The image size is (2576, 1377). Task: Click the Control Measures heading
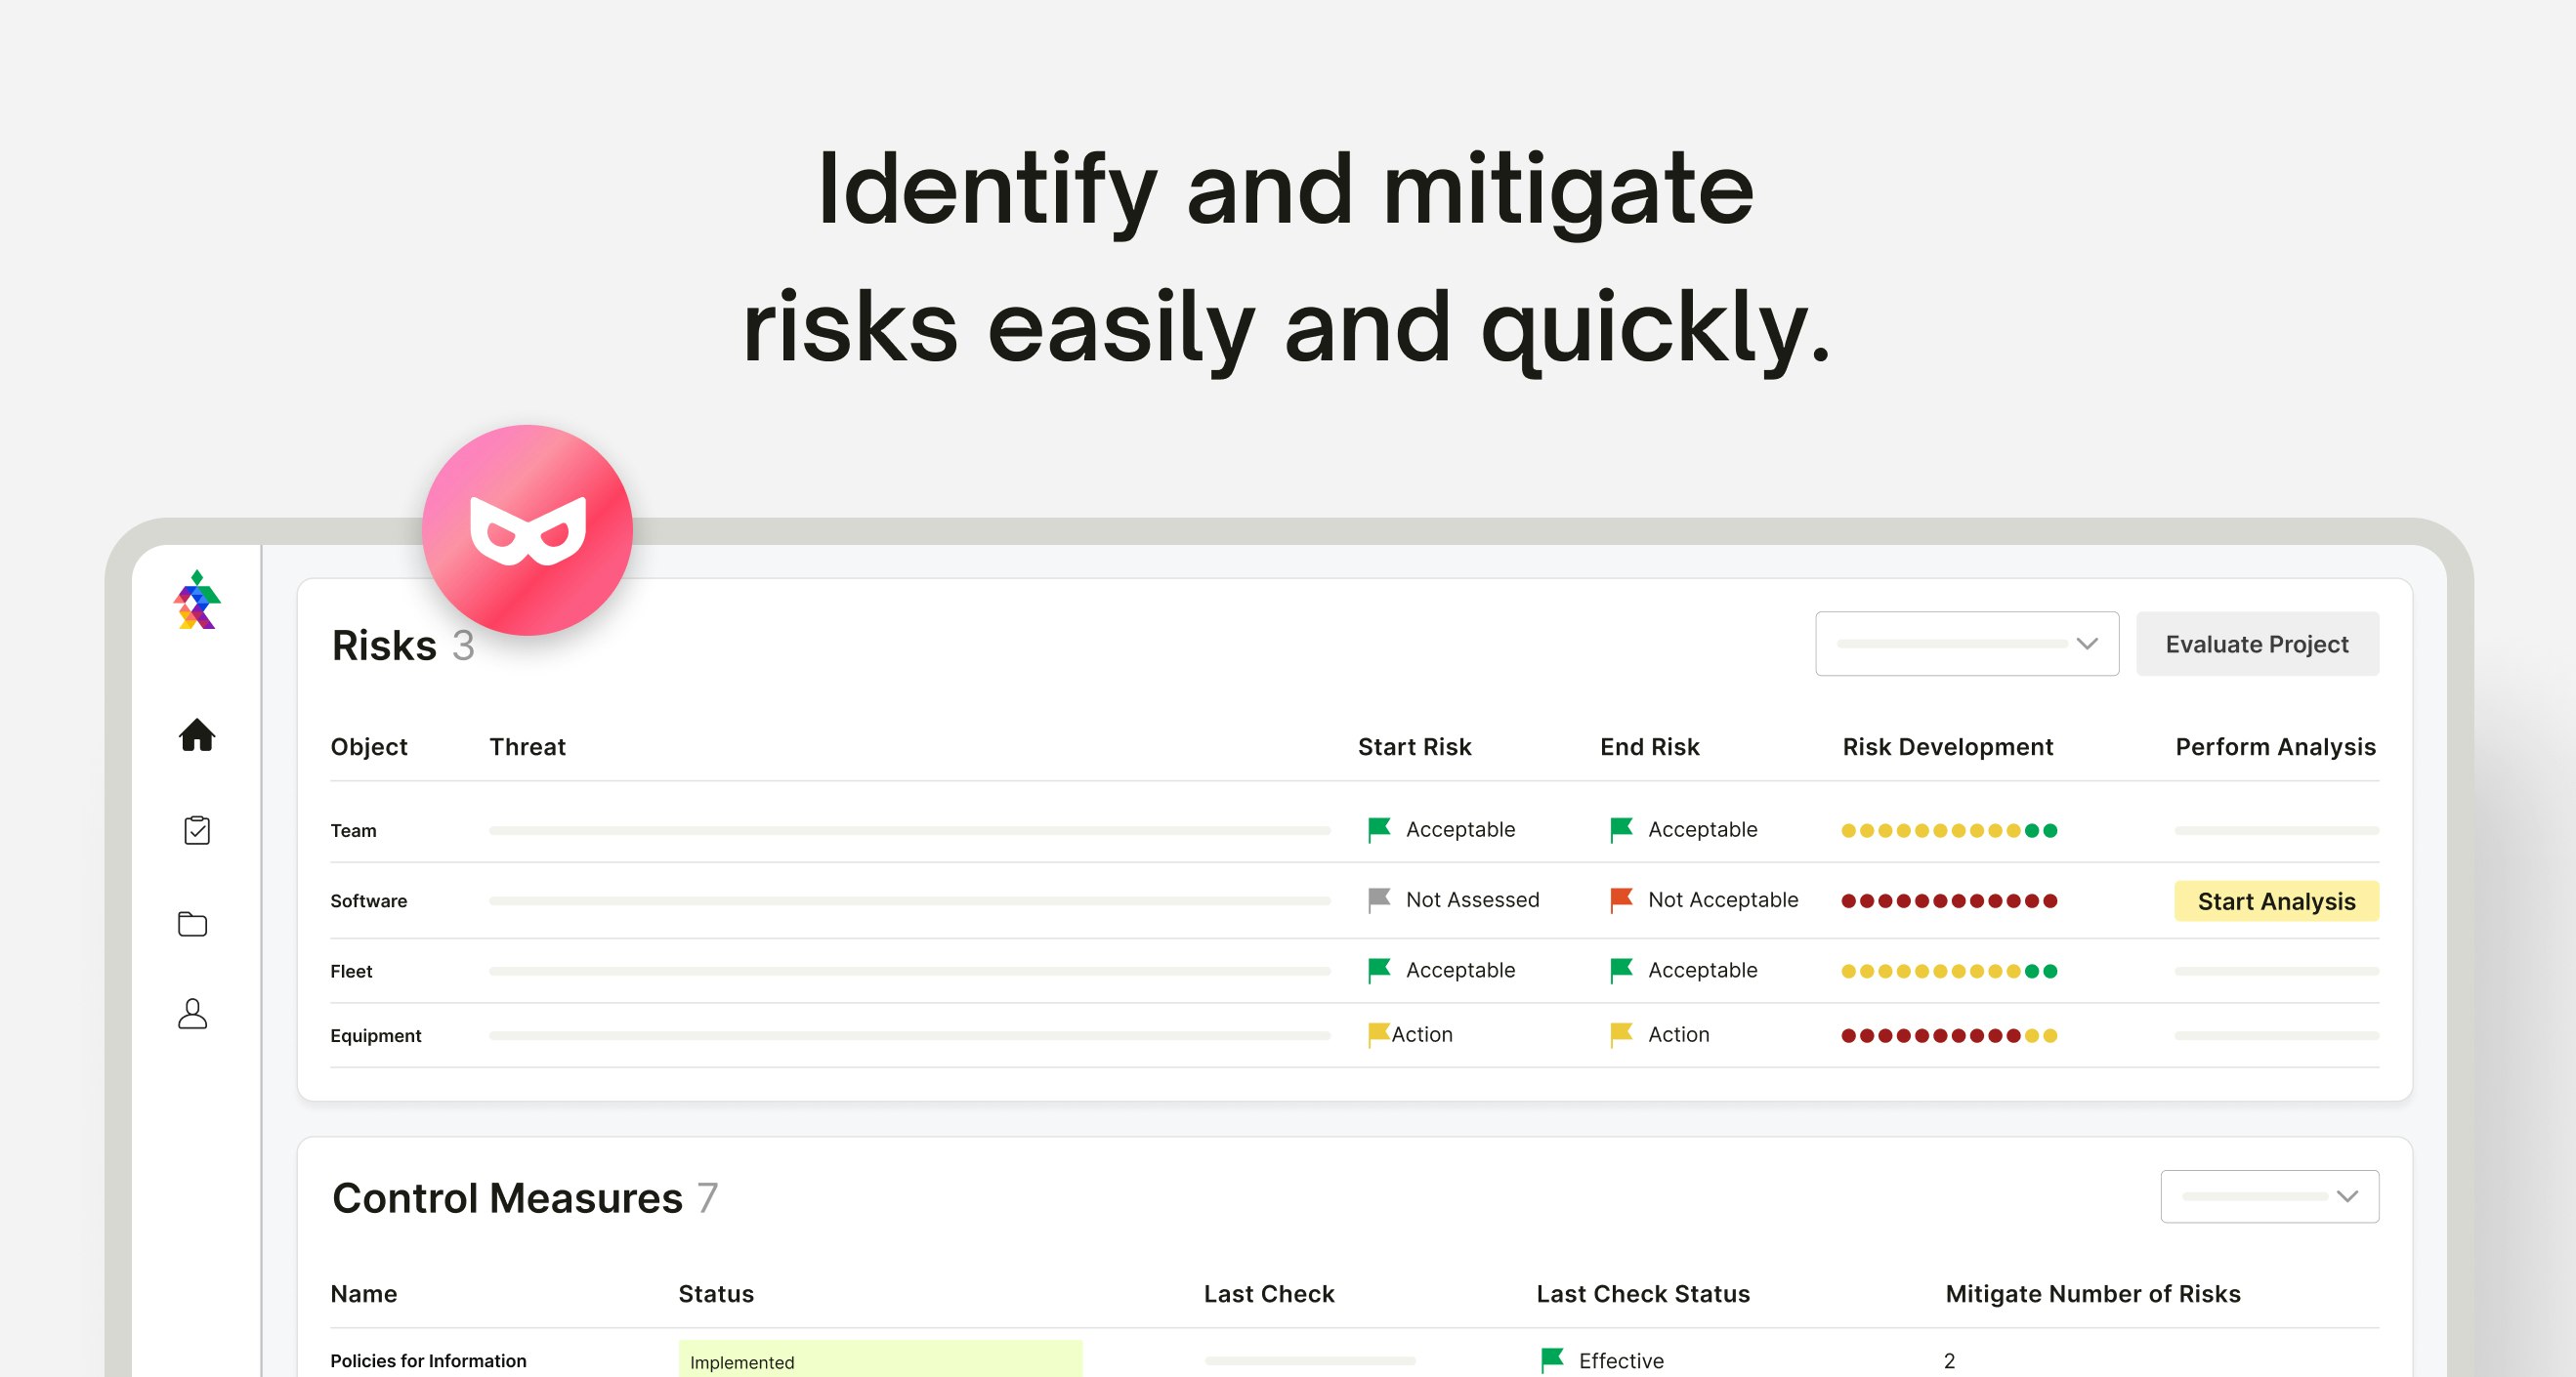click(507, 1198)
